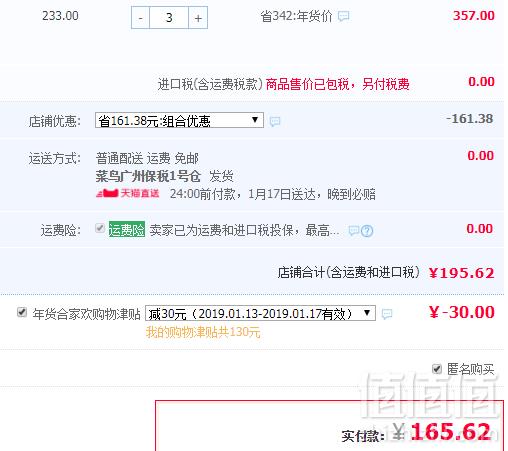Click the label 店铺合计(含运费和进口税)
The image size is (508, 451).
348,273
